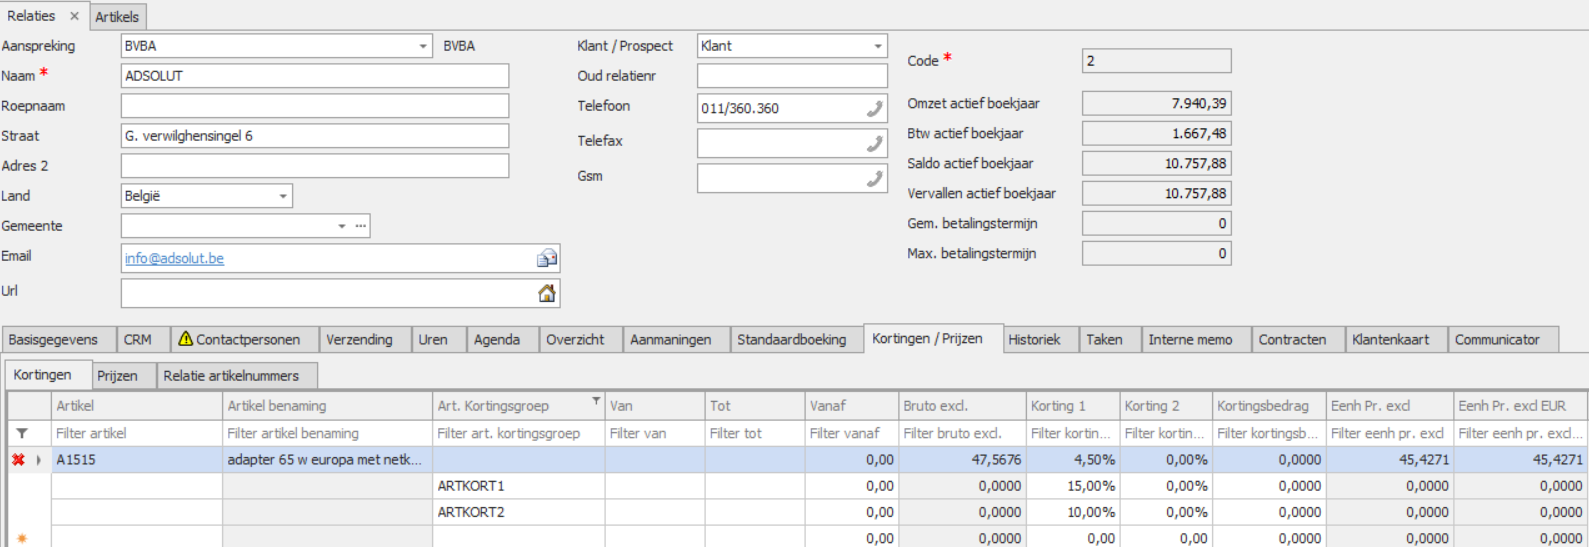Open the Aanspreking dropdown
1589x547 pixels.
[x=423, y=46]
